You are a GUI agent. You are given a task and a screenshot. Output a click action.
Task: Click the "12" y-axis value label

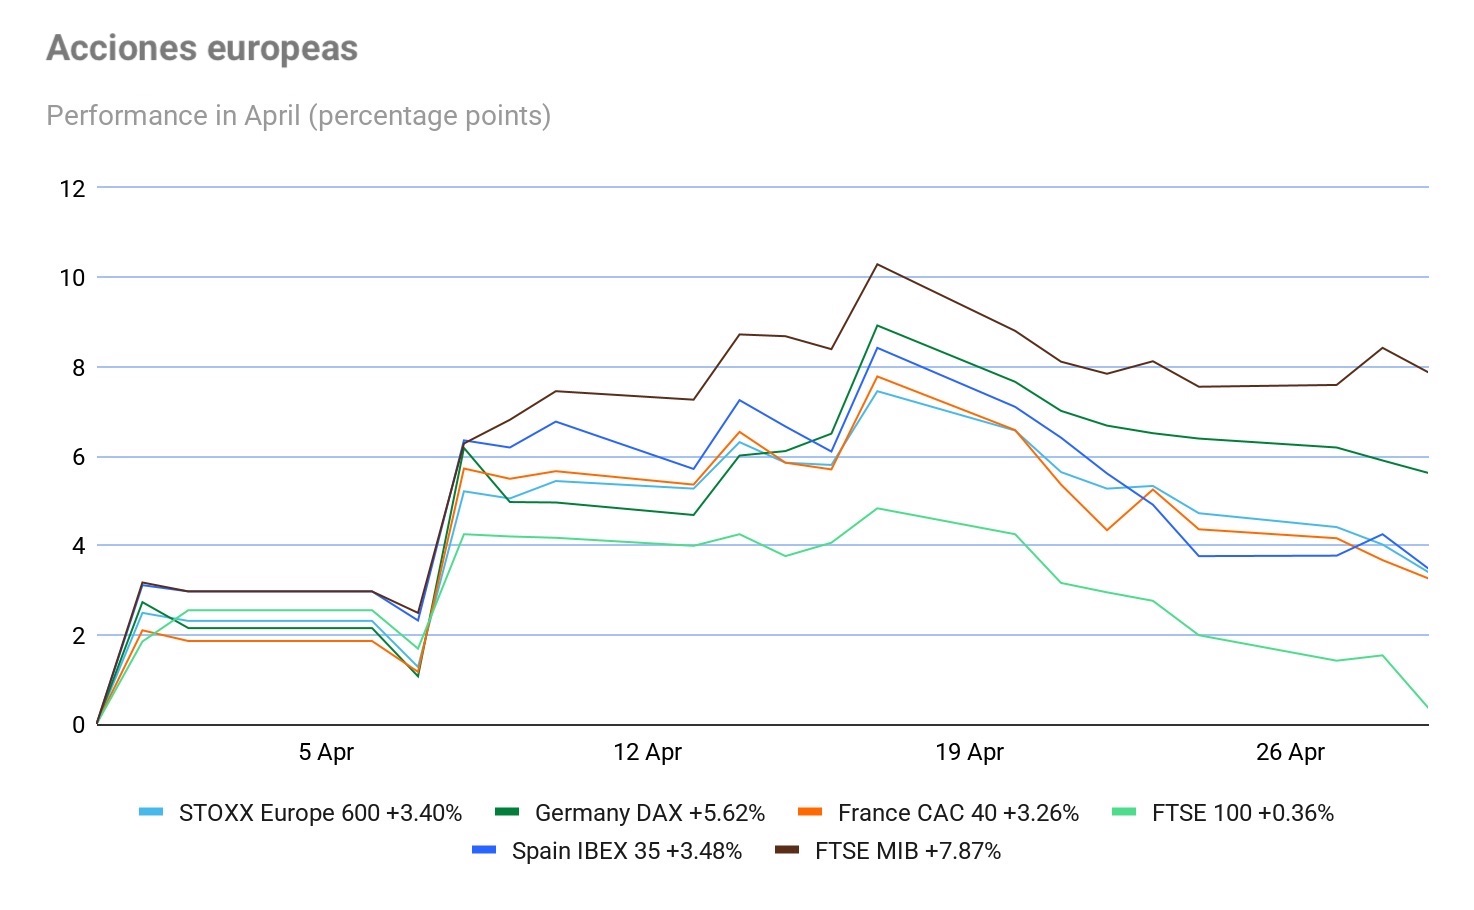(x=72, y=188)
